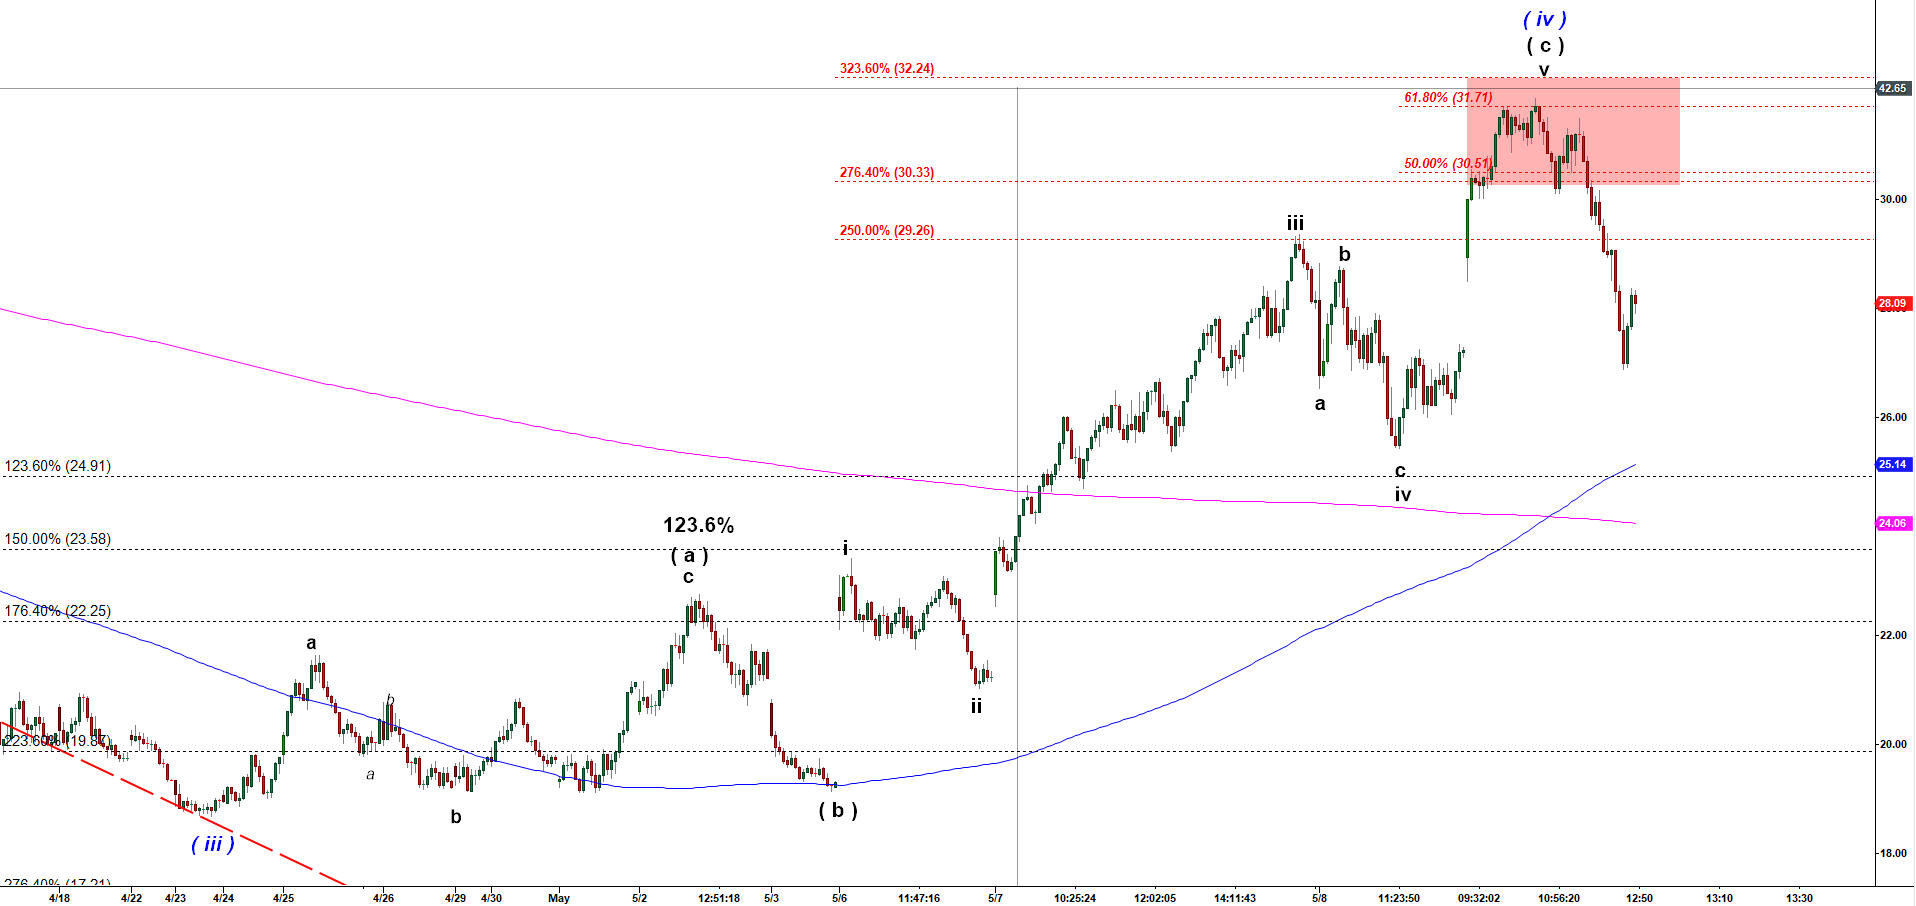Click the 4/22 date on time axis
Screen dimensions: 1916x906
point(131,898)
